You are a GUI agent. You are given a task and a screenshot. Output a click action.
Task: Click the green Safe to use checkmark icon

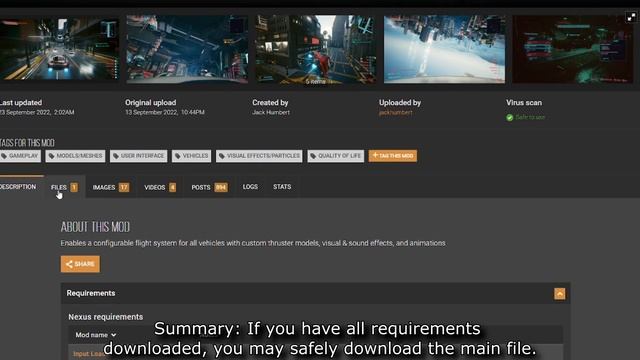[x=509, y=118]
